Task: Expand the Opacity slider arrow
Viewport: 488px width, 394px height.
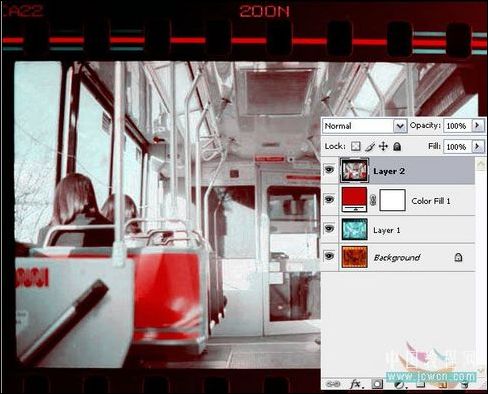Action: (x=478, y=125)
